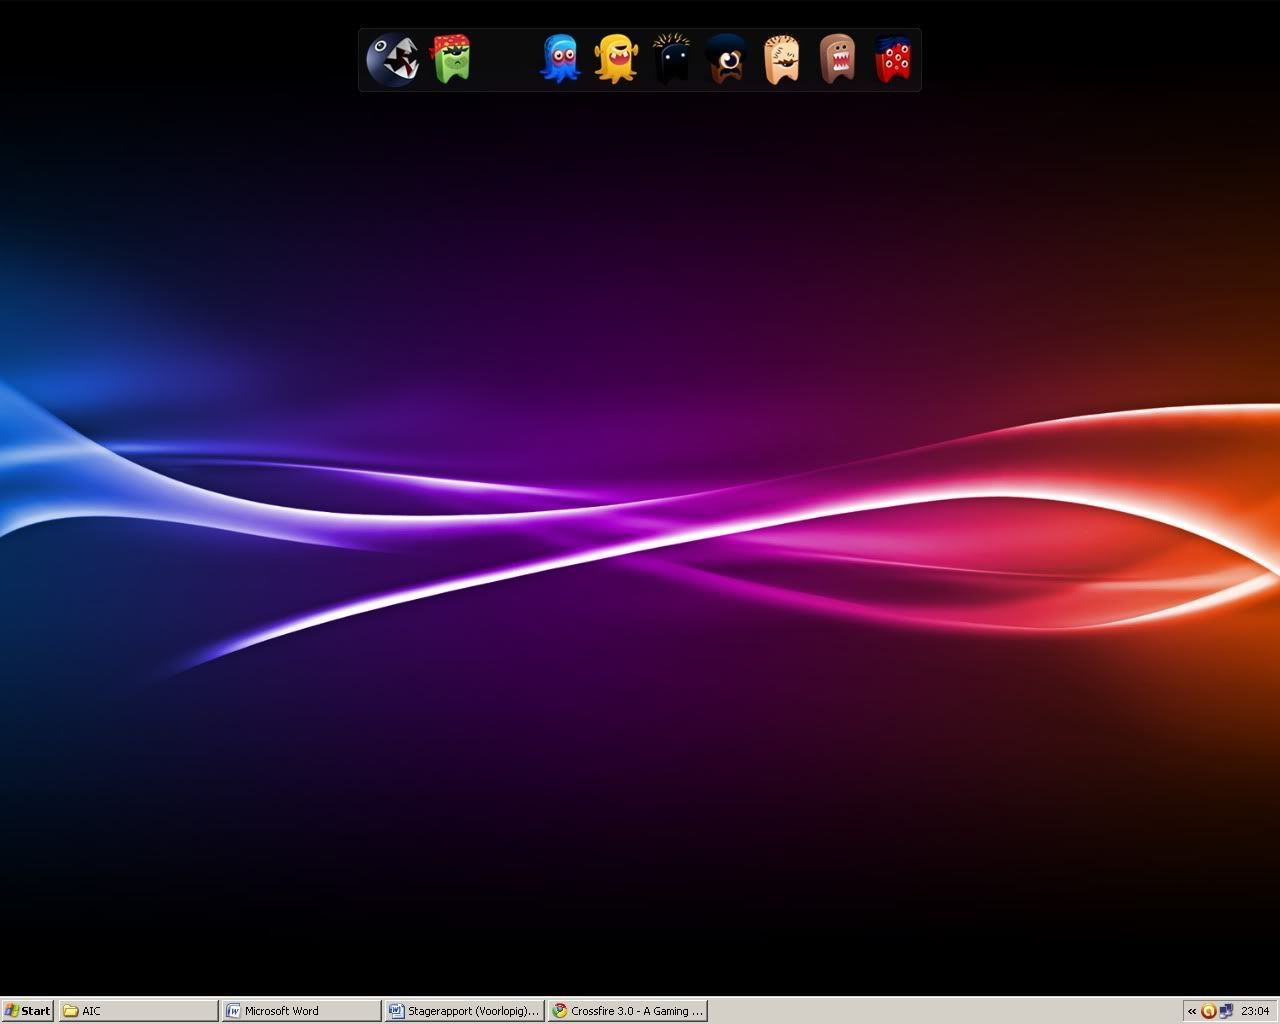Open Stagerapport (Voorlopig) document from taskbar

(x=465, y=1011)
